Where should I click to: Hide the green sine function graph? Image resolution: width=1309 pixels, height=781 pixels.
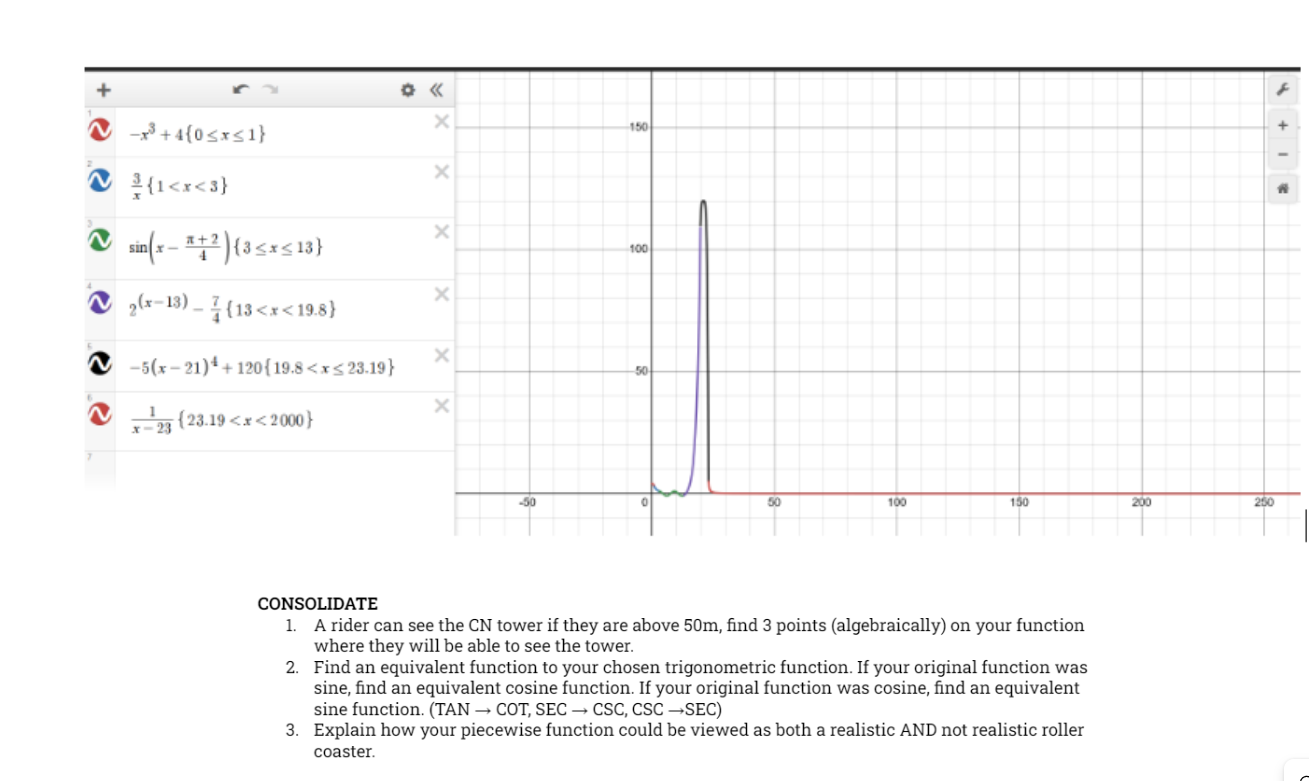click(x=98, y=240)
